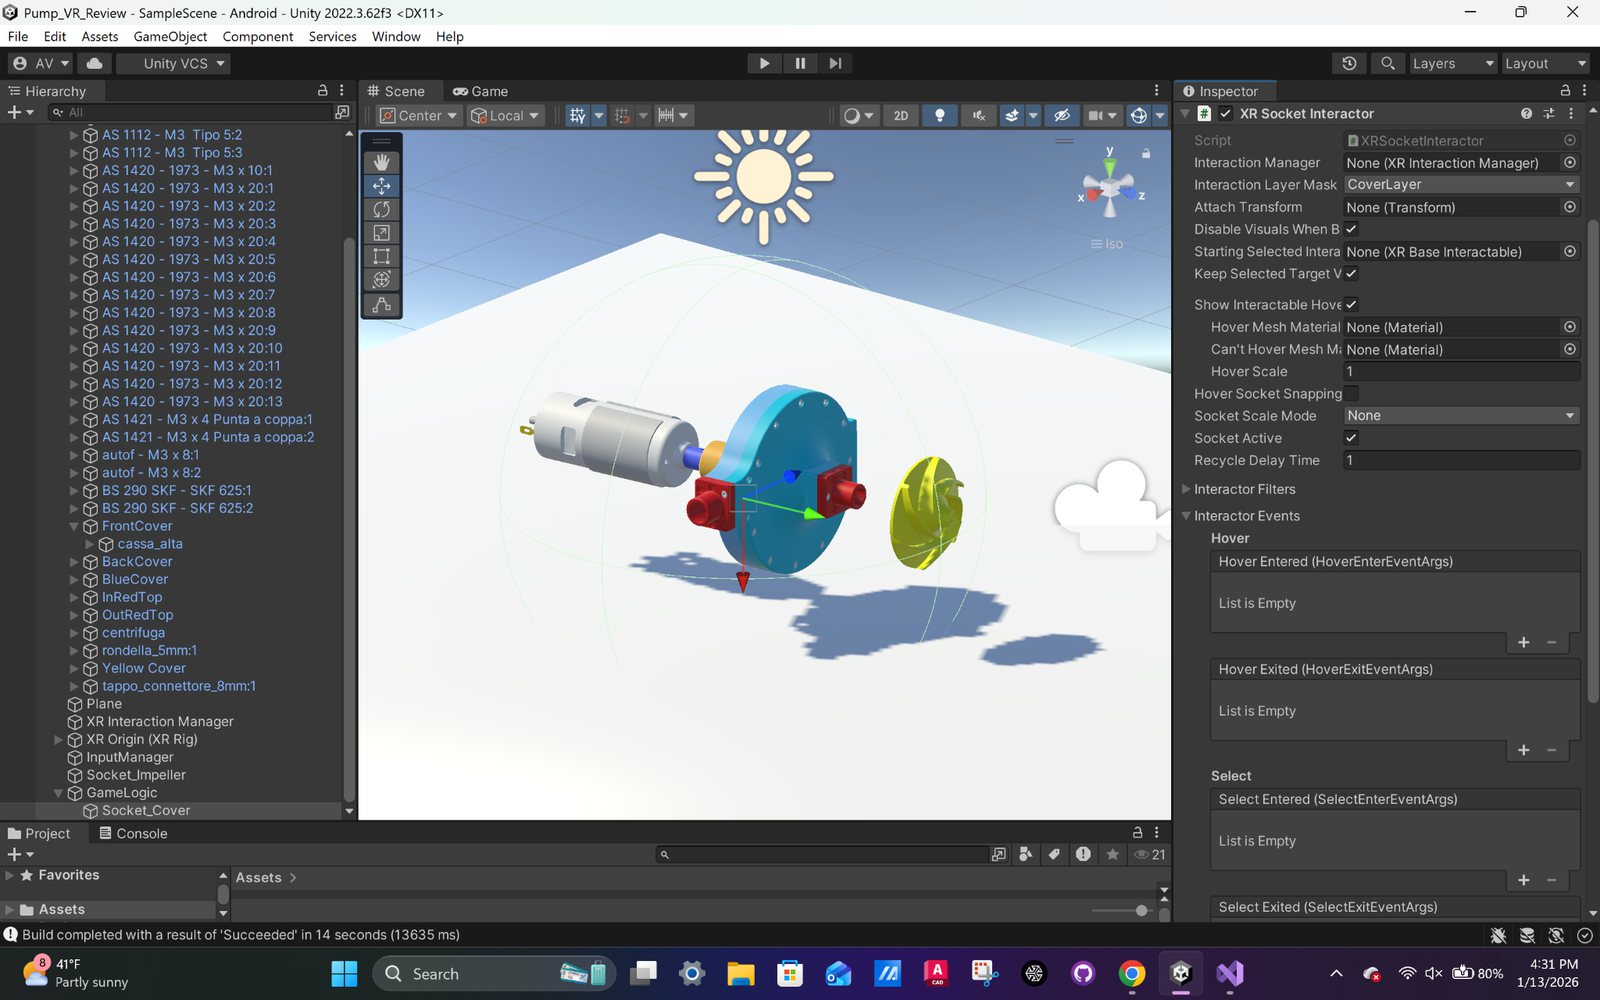Select the Rect transform tool

coord(381,257)
